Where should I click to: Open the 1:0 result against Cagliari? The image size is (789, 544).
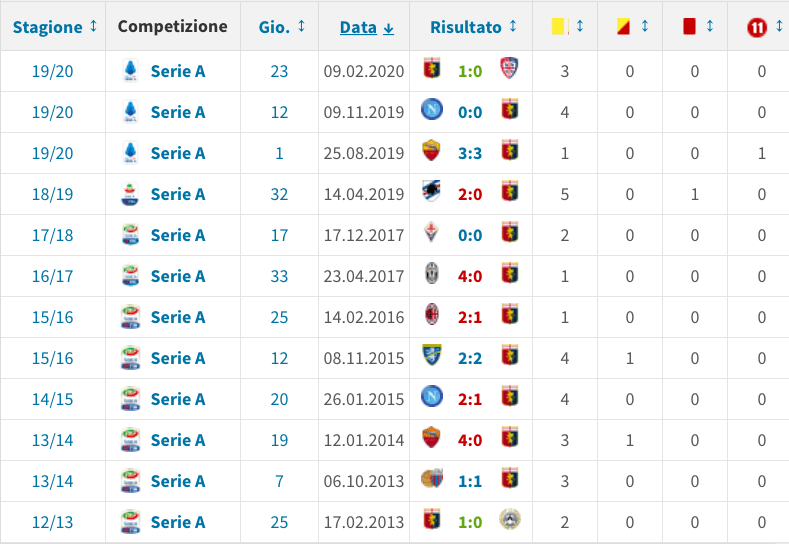point(471,71)
